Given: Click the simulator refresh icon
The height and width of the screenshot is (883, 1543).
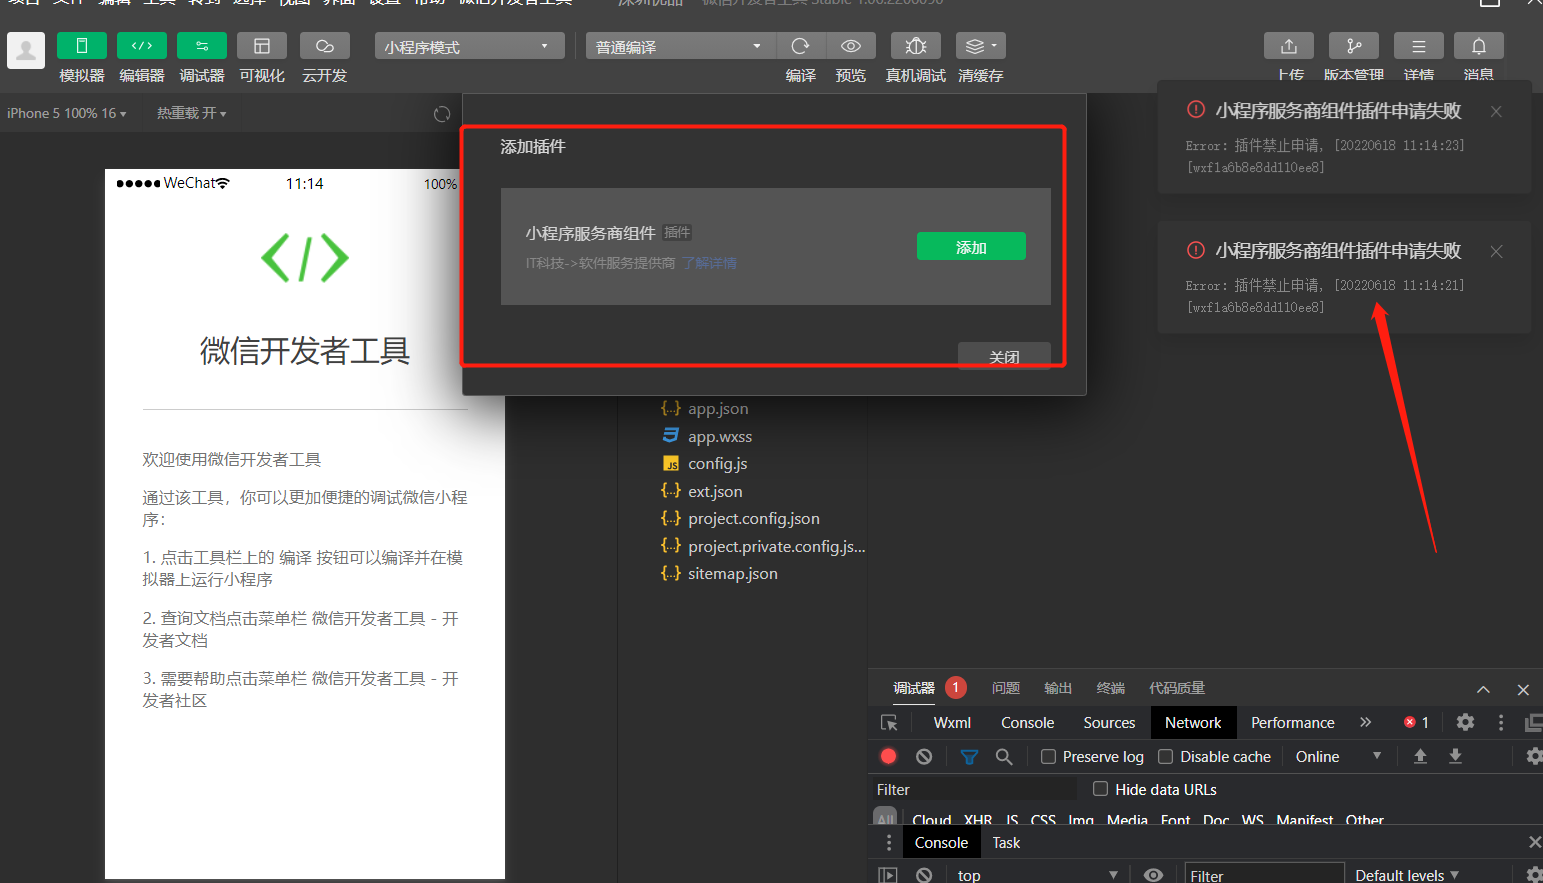Looking at the screenshot, I should coord(442,114).
